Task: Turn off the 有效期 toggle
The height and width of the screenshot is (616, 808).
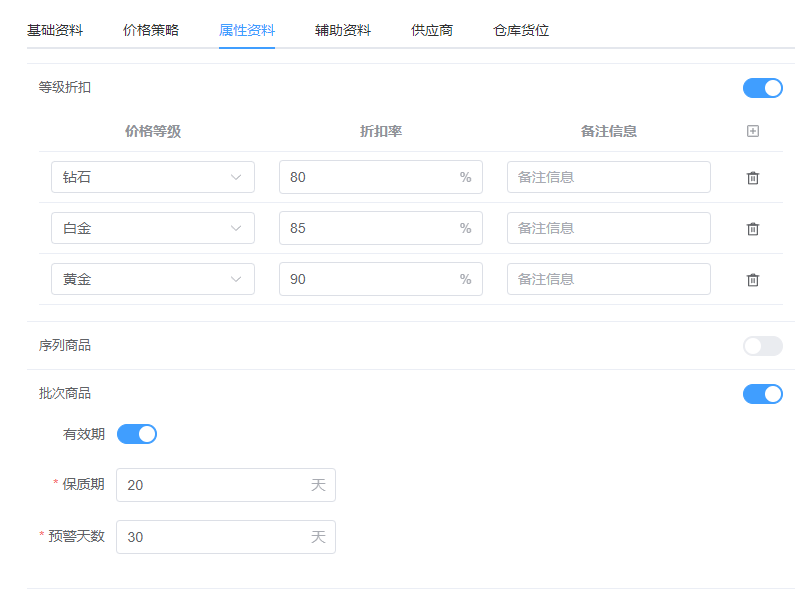Action: [x=137, y=434]
